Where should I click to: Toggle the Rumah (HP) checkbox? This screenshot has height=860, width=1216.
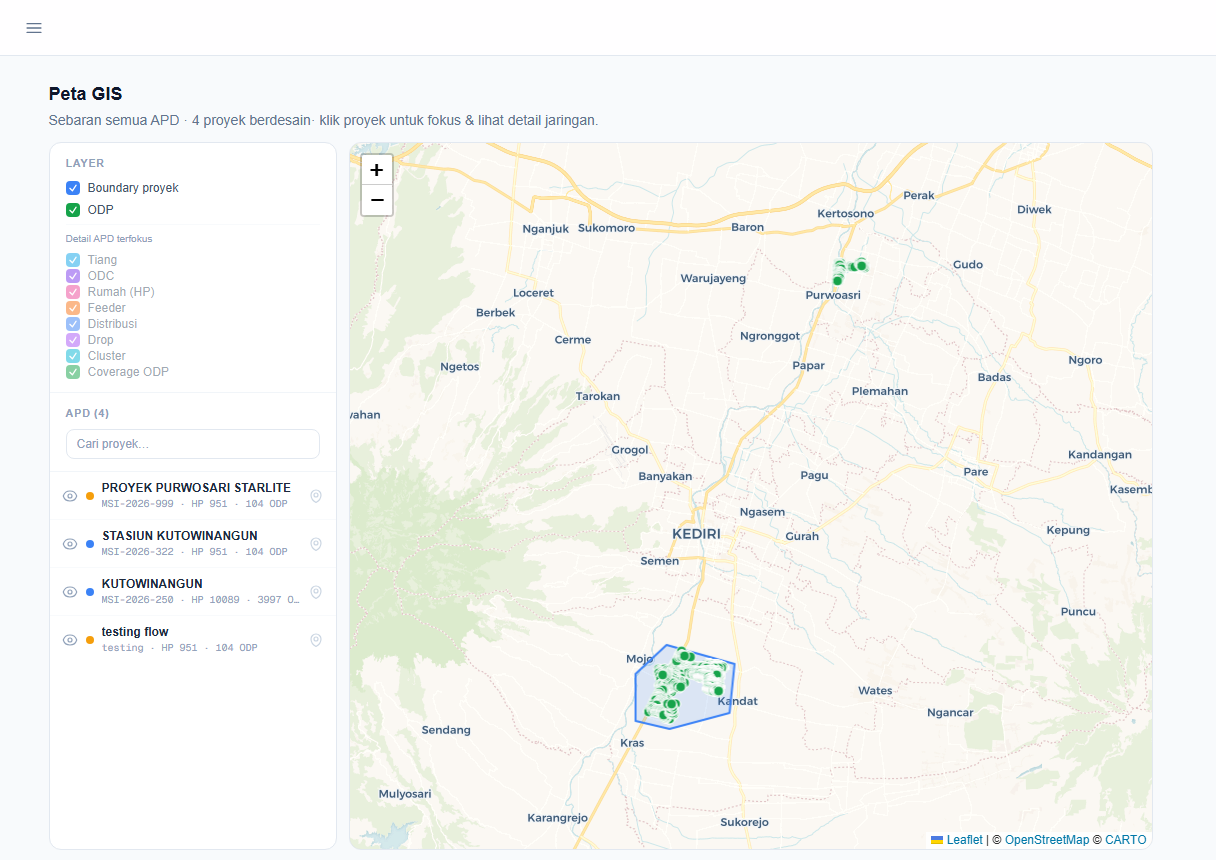click(73, 292)
